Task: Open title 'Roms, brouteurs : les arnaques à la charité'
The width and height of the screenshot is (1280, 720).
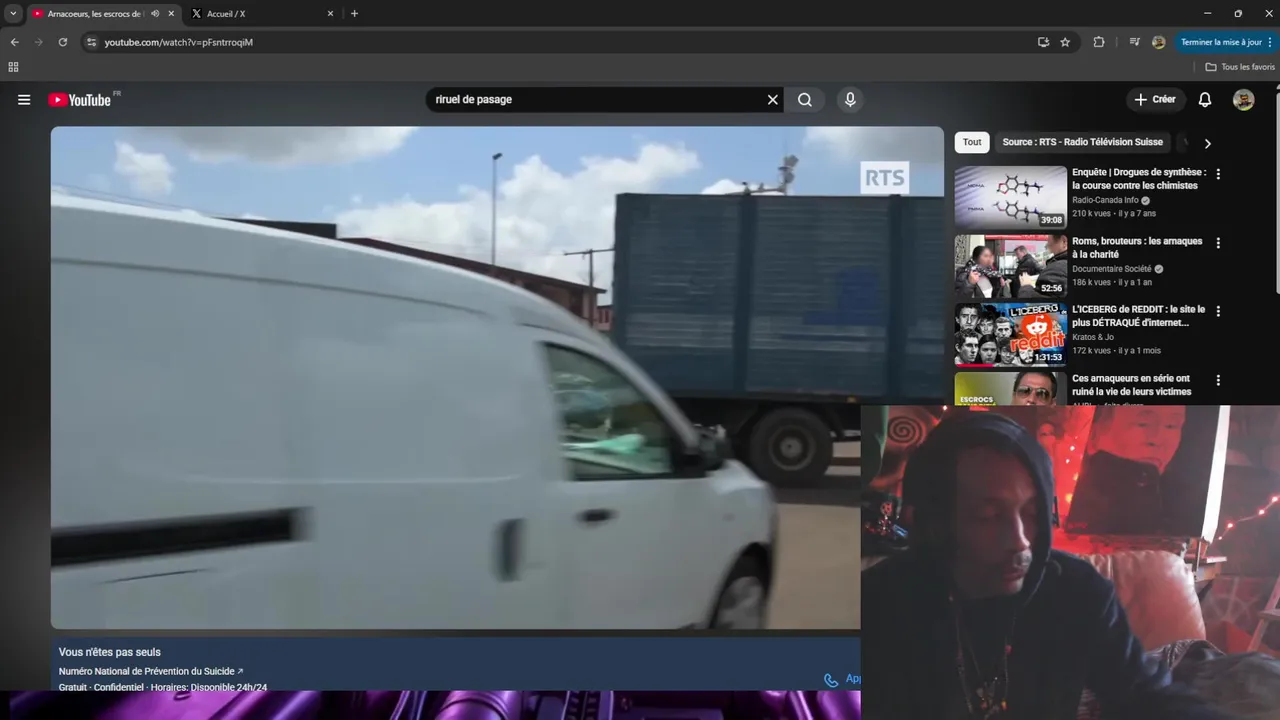Action: click(x=1137, y=248)
